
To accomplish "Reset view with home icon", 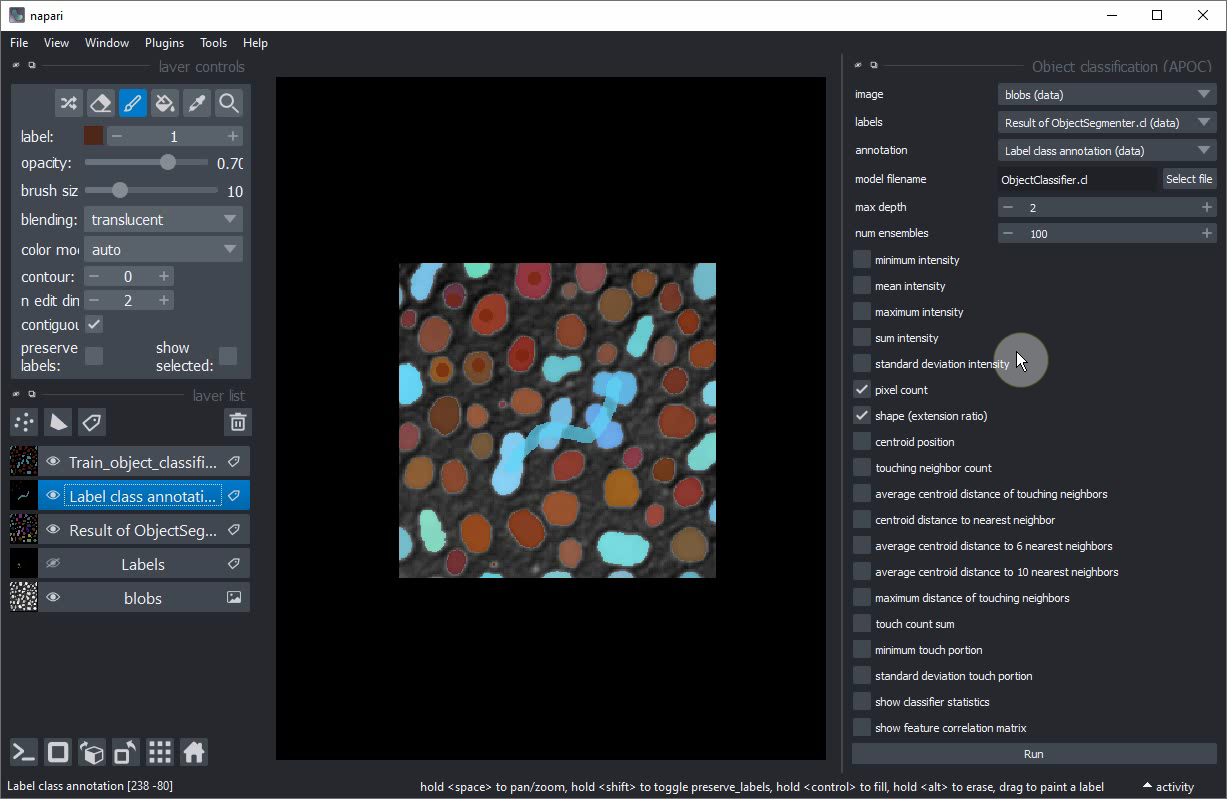I will click(194, 752).
